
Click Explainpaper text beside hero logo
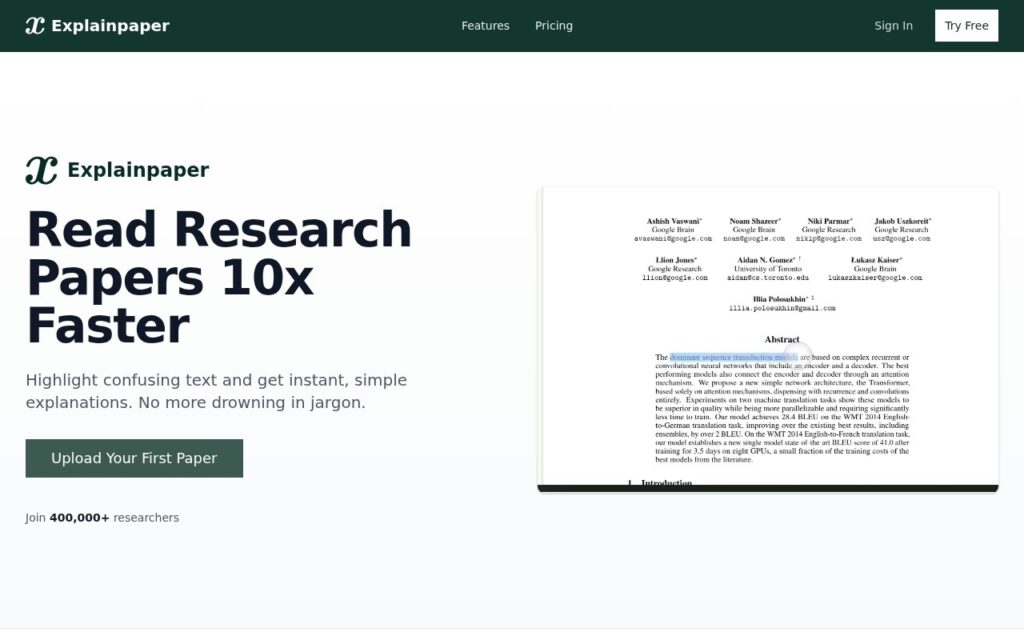138,170
